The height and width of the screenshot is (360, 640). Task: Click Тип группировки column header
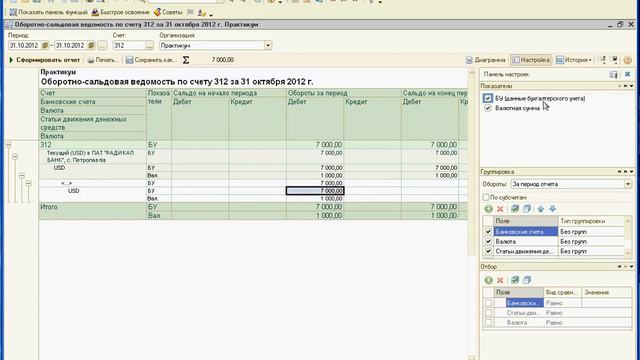click(591, 221)
